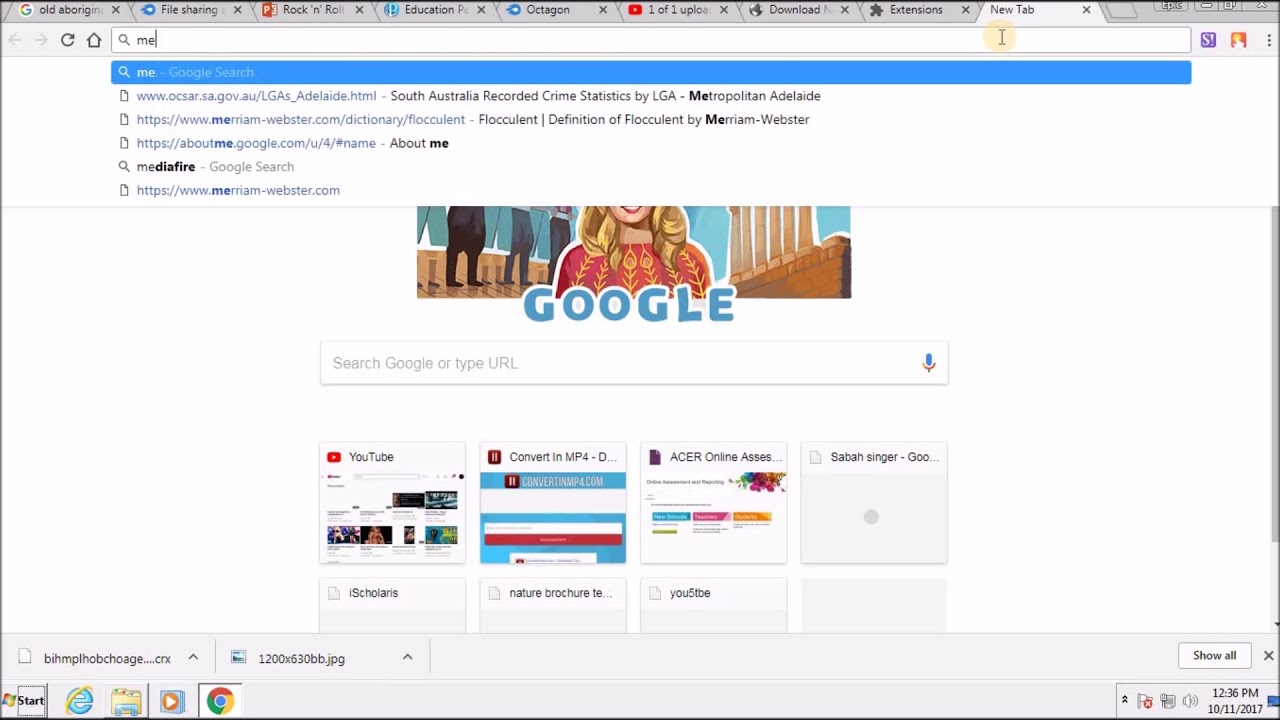Image resolution: width=1280 pixels, height=720 pixels.
Task: Launch media player from the taskbar
Action: pyautogui.click(x=172, y=701)
